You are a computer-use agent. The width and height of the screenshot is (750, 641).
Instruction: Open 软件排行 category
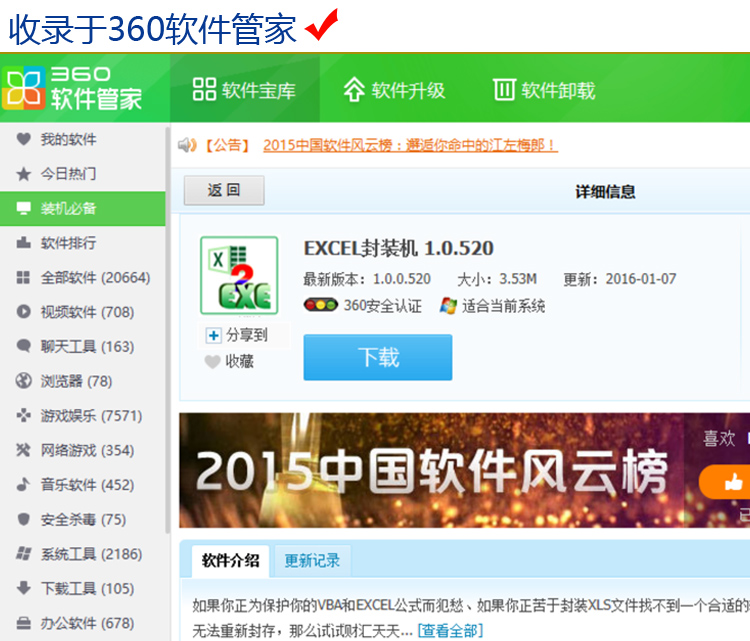[x=83, y=243]
